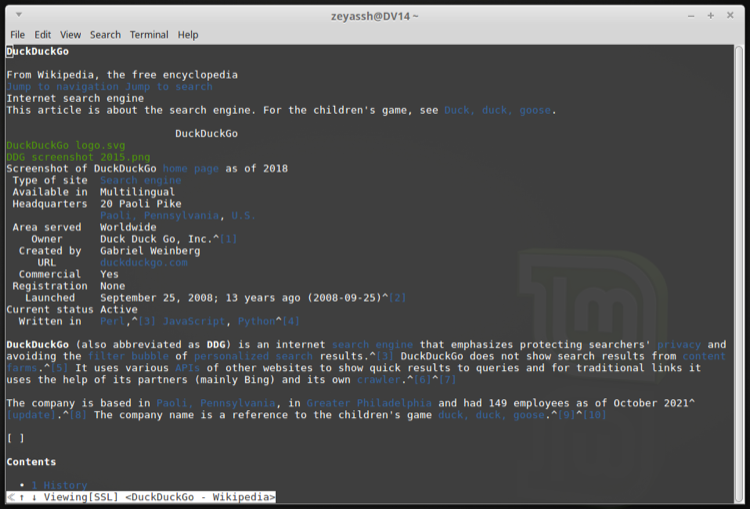This screenshot has height=509, width=750.
Task: Open 'DDG screenshot 2015.png' image link
Action: pyautogui.click(x=78, y=157)
